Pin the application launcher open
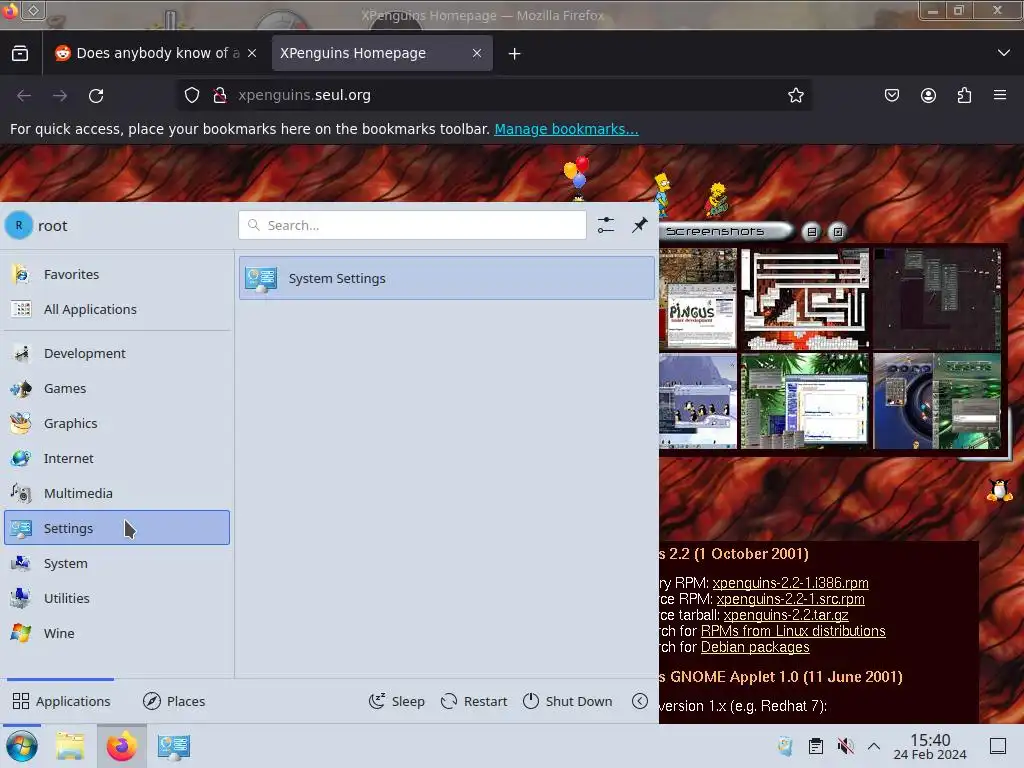The height and width of the screenshot is (768, 1024). pyautogui.click(x=639, y=225)
